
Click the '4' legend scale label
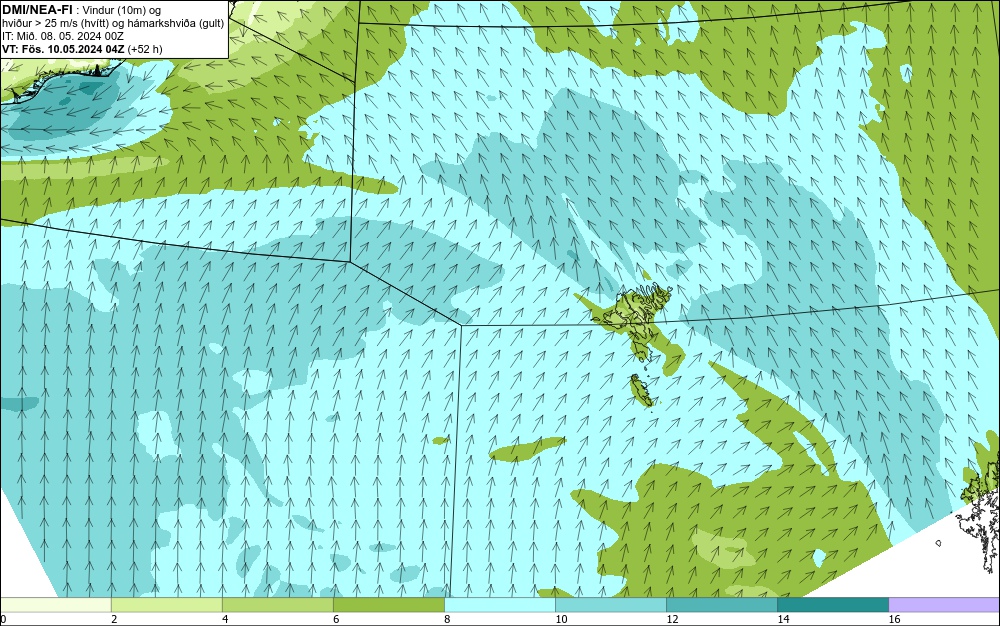click(x=225, y=619)
